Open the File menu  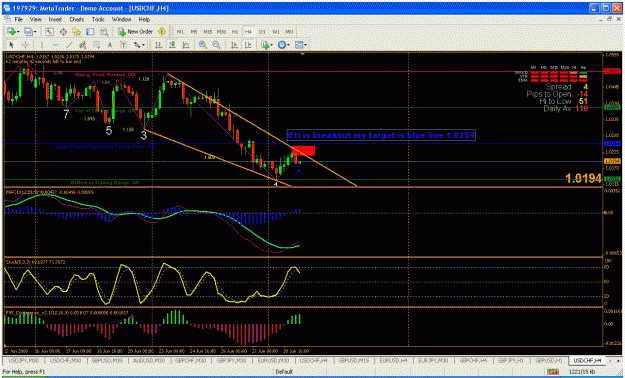pyautogui.click(x=19, y=19)
